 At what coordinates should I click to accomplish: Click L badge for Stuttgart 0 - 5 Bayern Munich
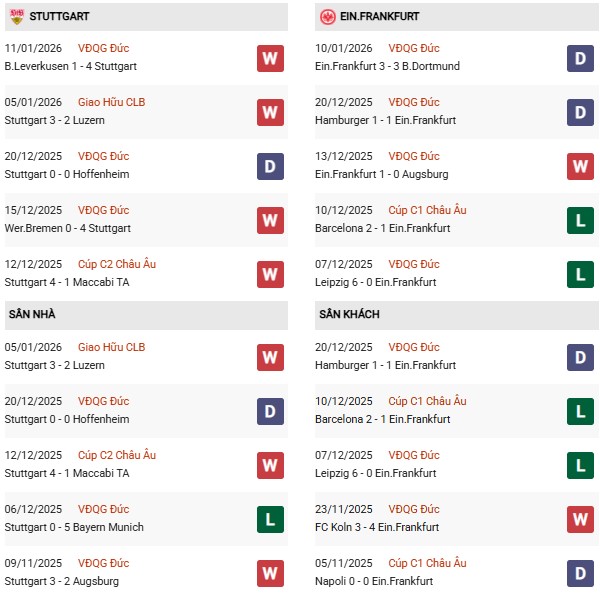click(270, 519)
